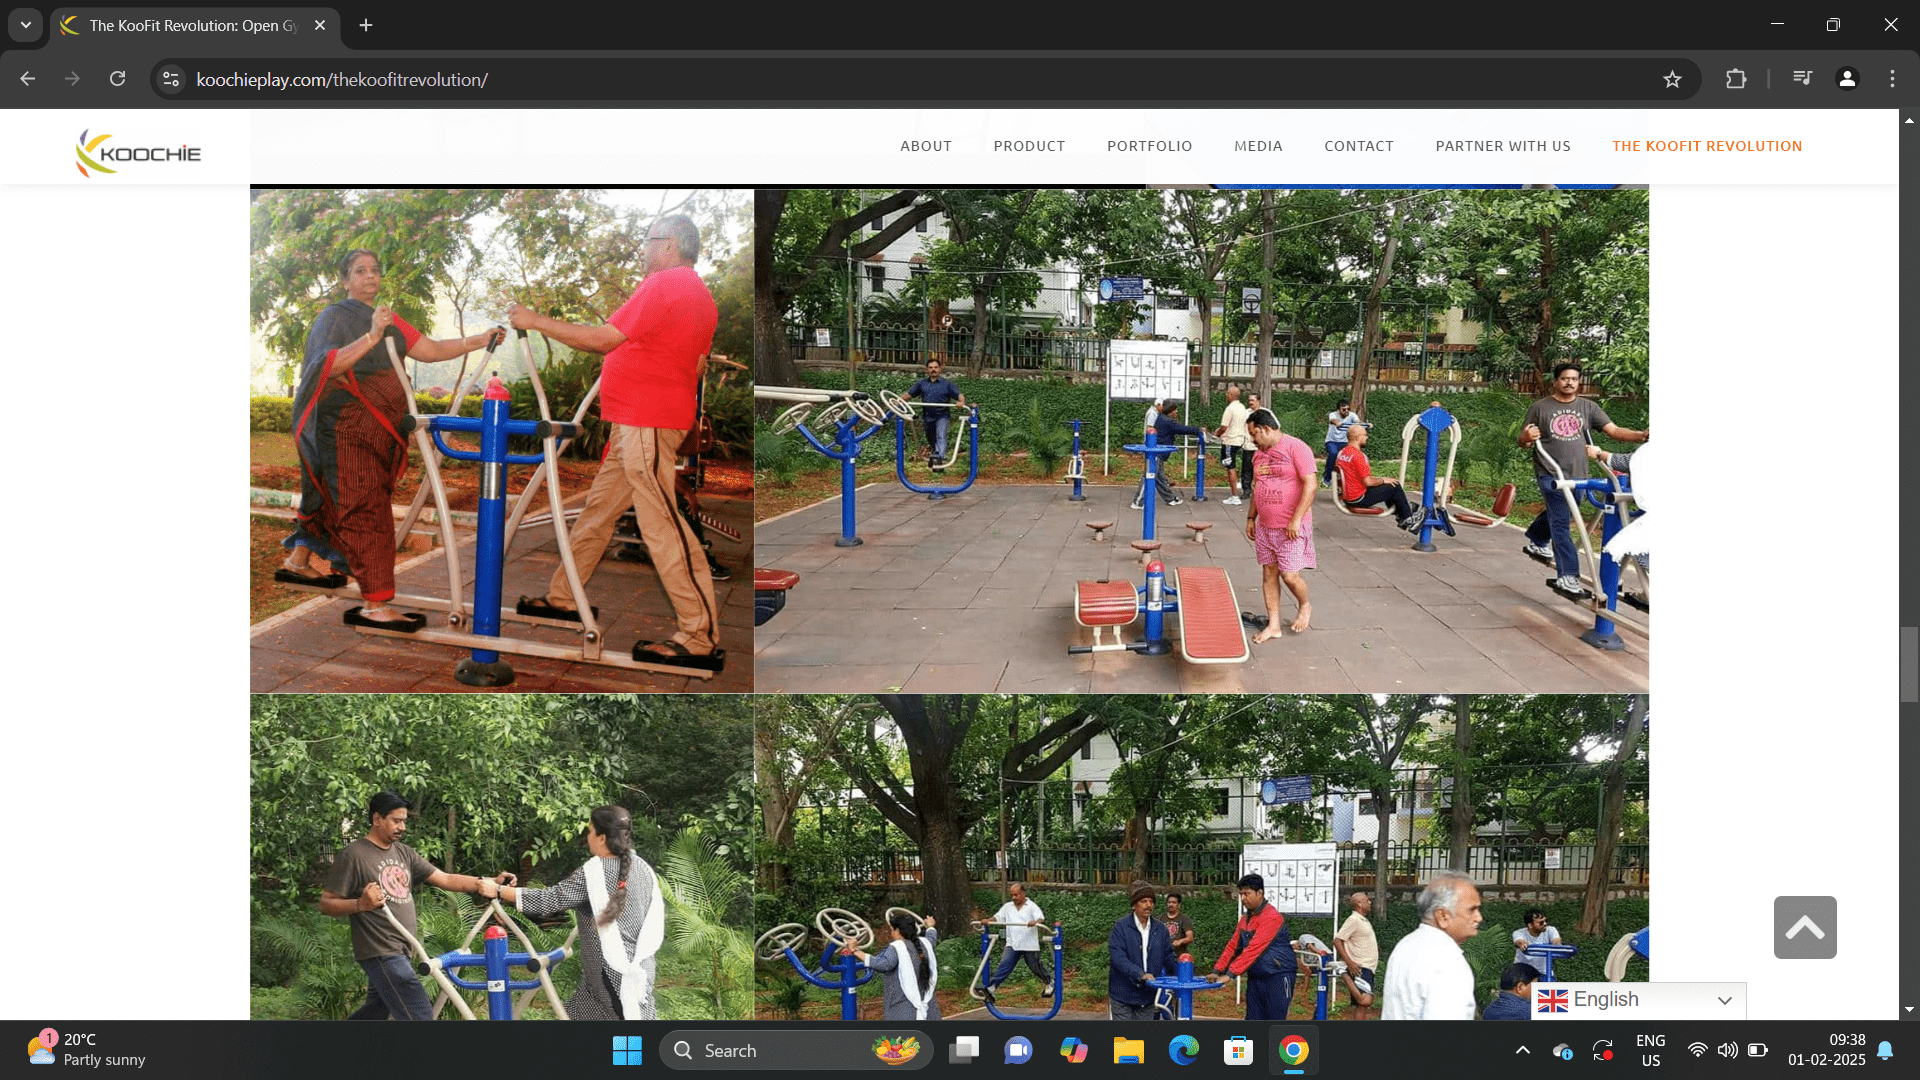Go back with the browser back arrow

point(28,79)
